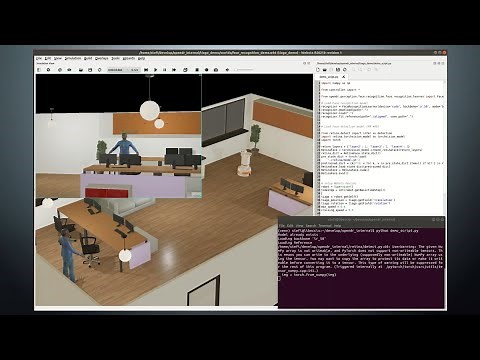Screen dimensions: 480x360
Task: Open the Webots Help menu
Action: [141, 58]
